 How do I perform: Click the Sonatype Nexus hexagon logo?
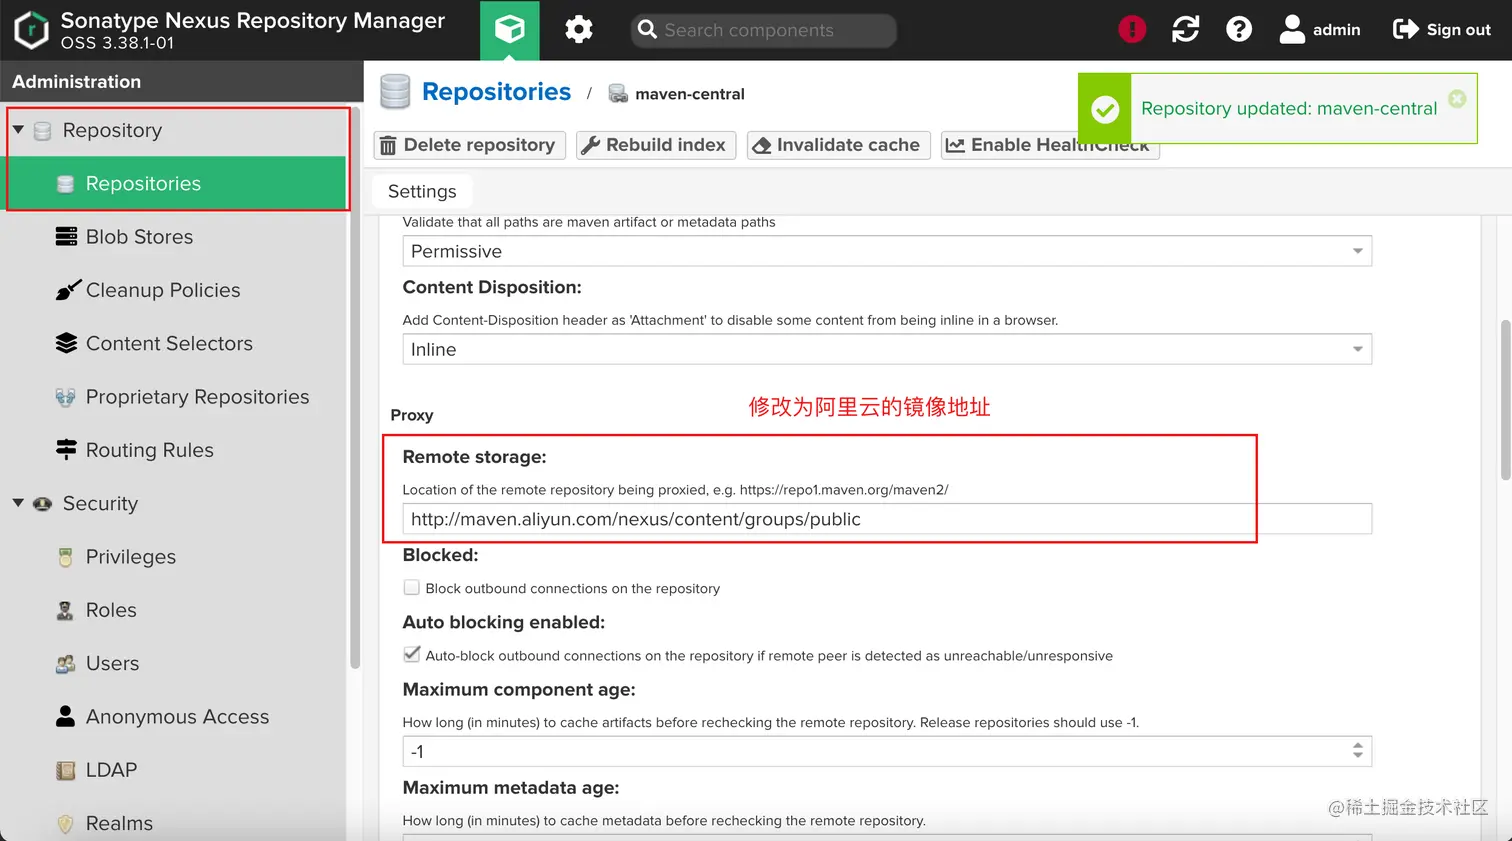31,30
